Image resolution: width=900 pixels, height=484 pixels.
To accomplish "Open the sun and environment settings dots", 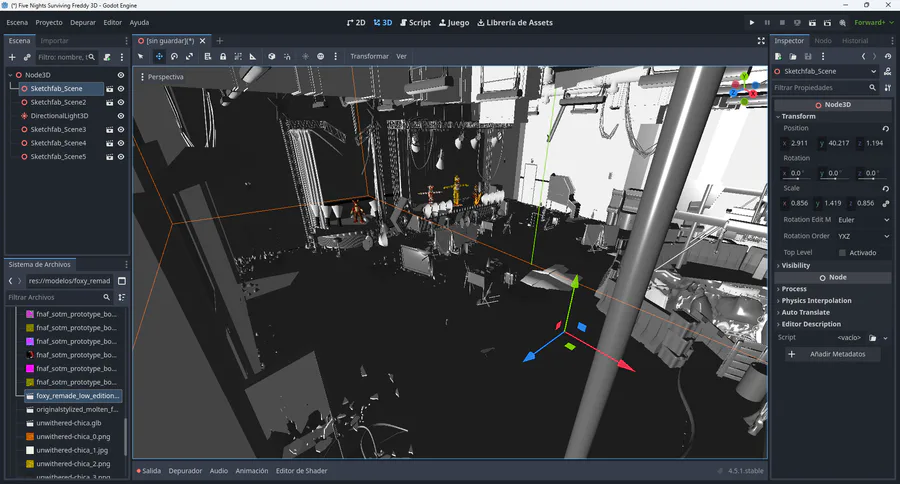I will [x=336, y=56].
